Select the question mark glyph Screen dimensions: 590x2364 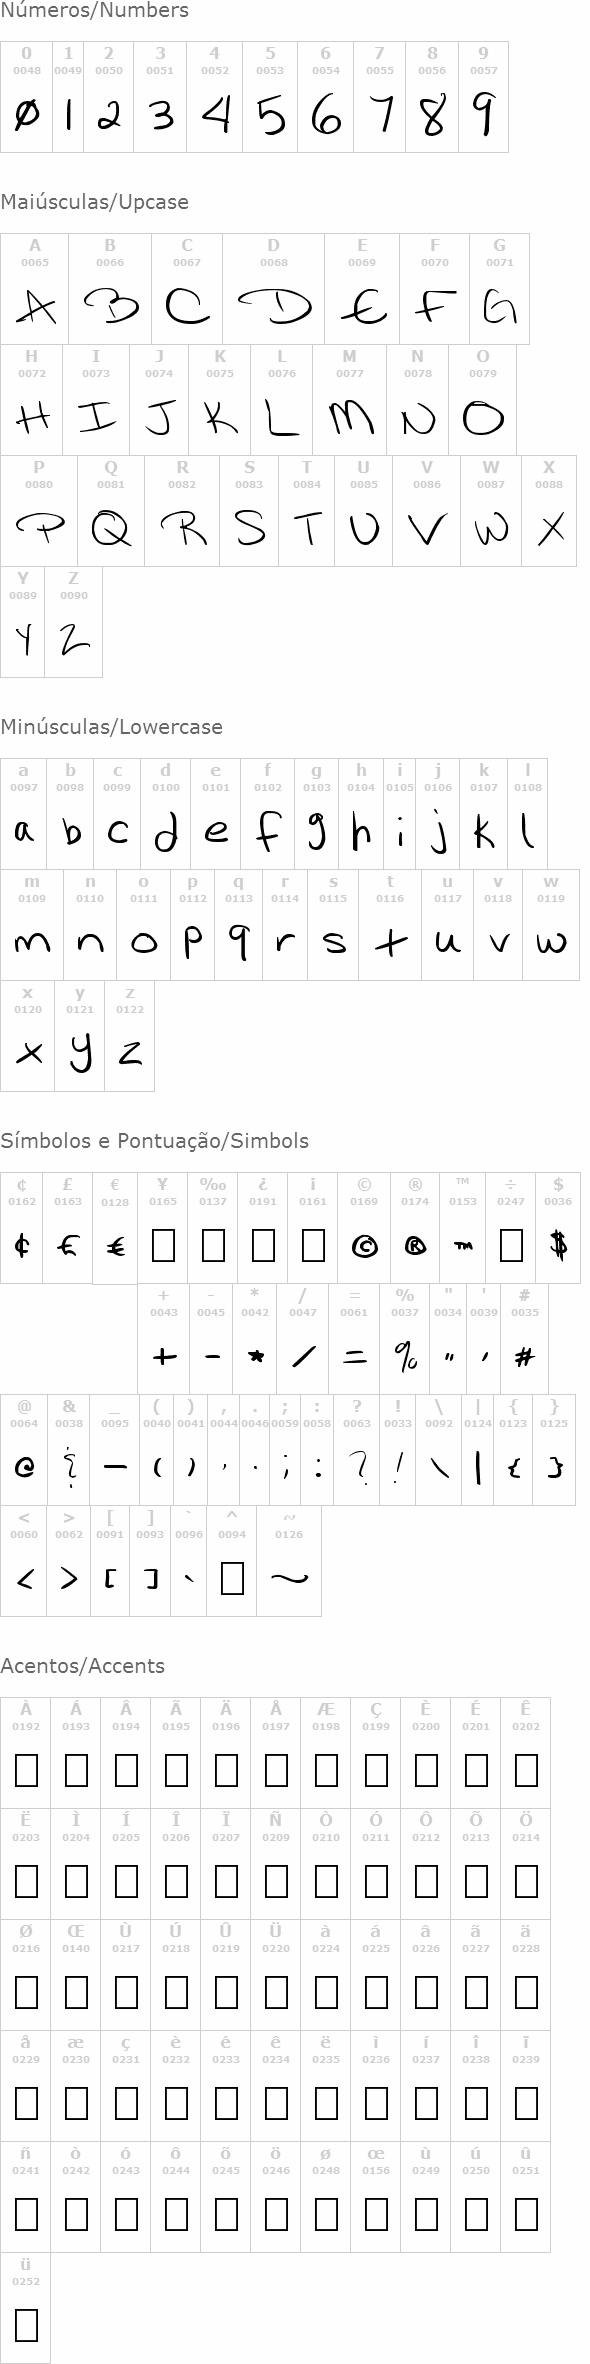click(x=357, y=1466)
